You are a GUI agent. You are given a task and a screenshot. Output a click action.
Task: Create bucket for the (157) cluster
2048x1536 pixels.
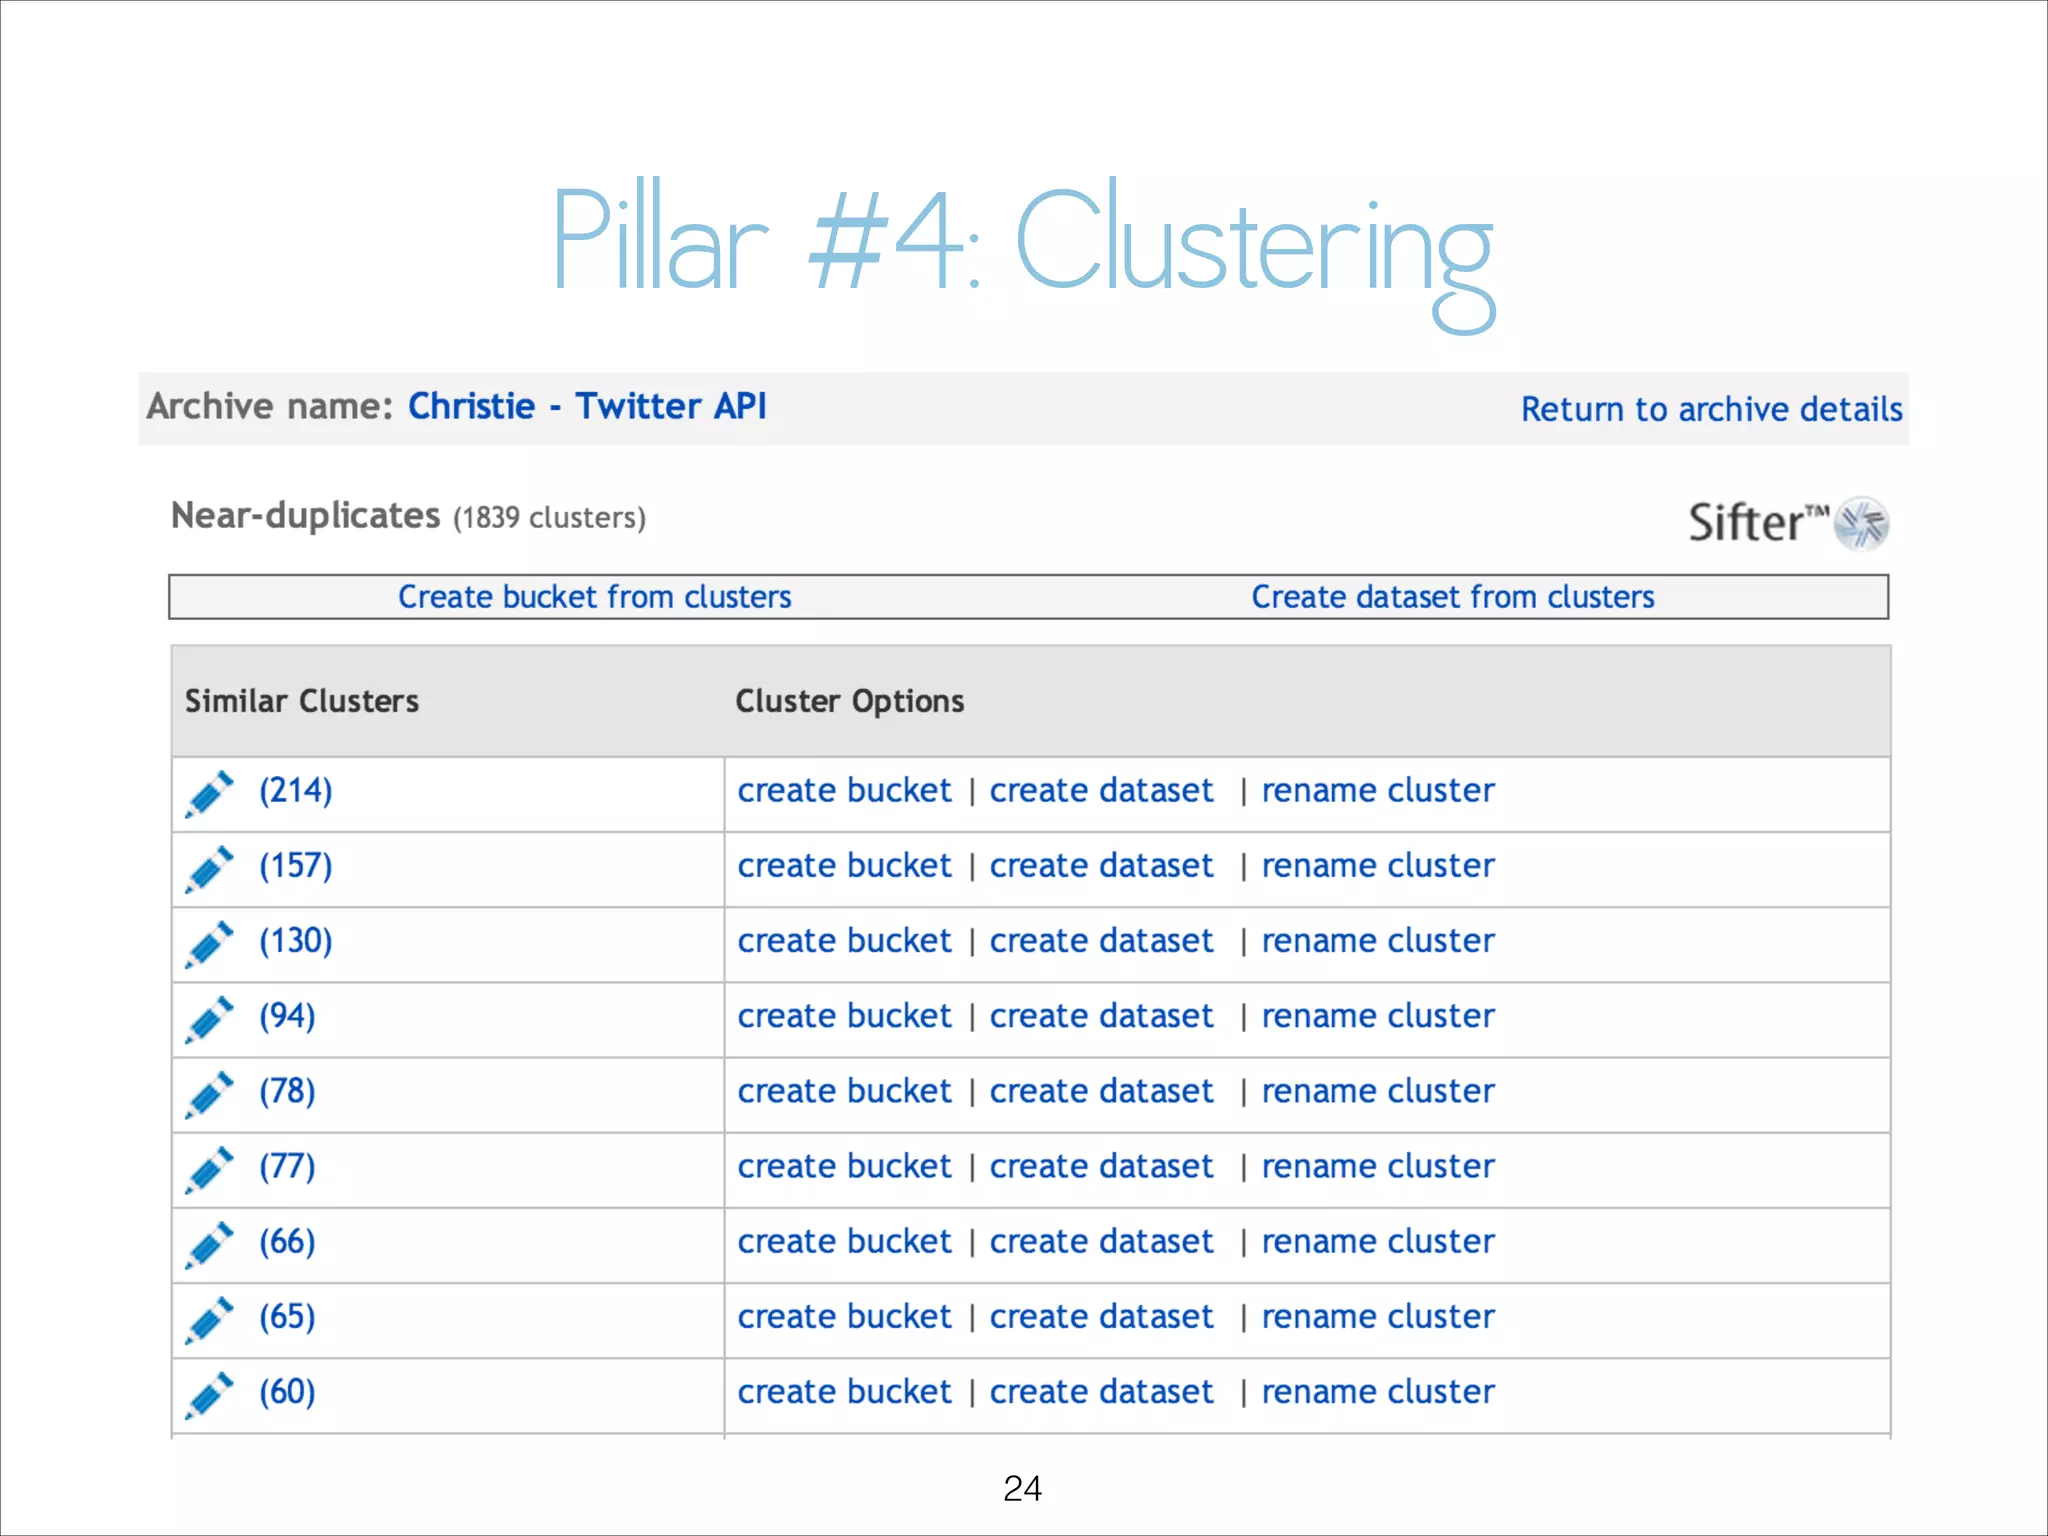(x=844, y=866)
